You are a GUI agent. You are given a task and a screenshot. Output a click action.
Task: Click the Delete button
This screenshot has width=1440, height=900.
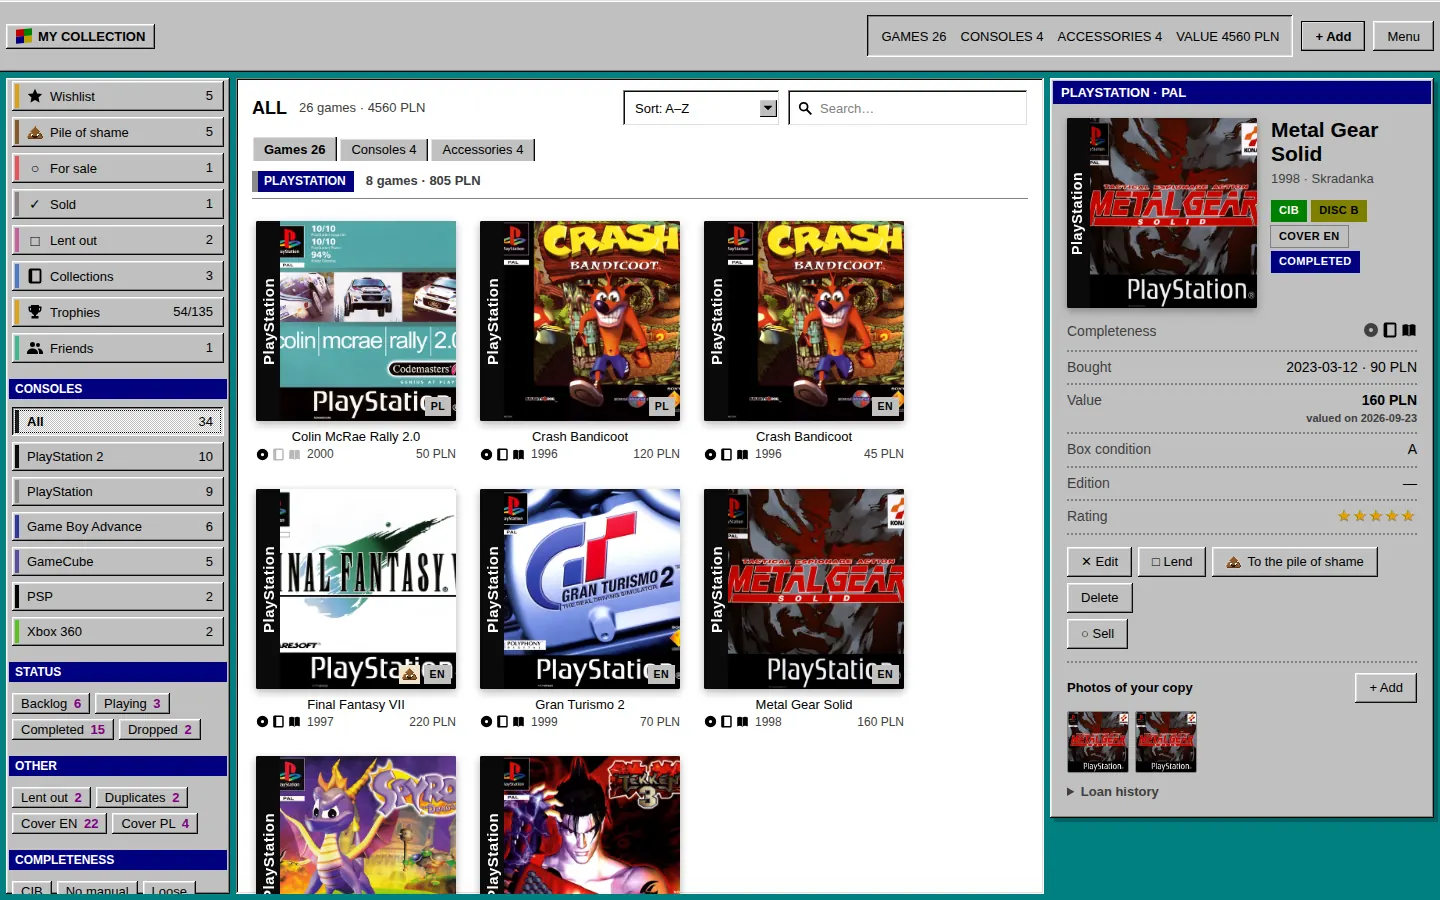(1100, 598)
